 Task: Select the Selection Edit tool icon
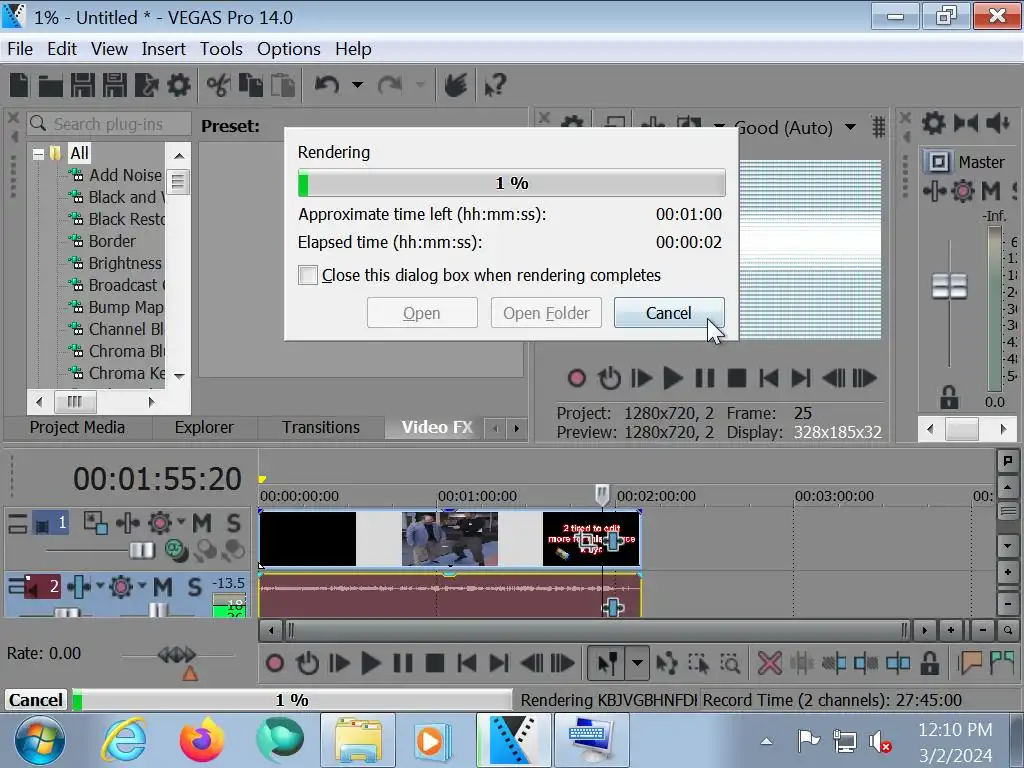coord(698,664)
